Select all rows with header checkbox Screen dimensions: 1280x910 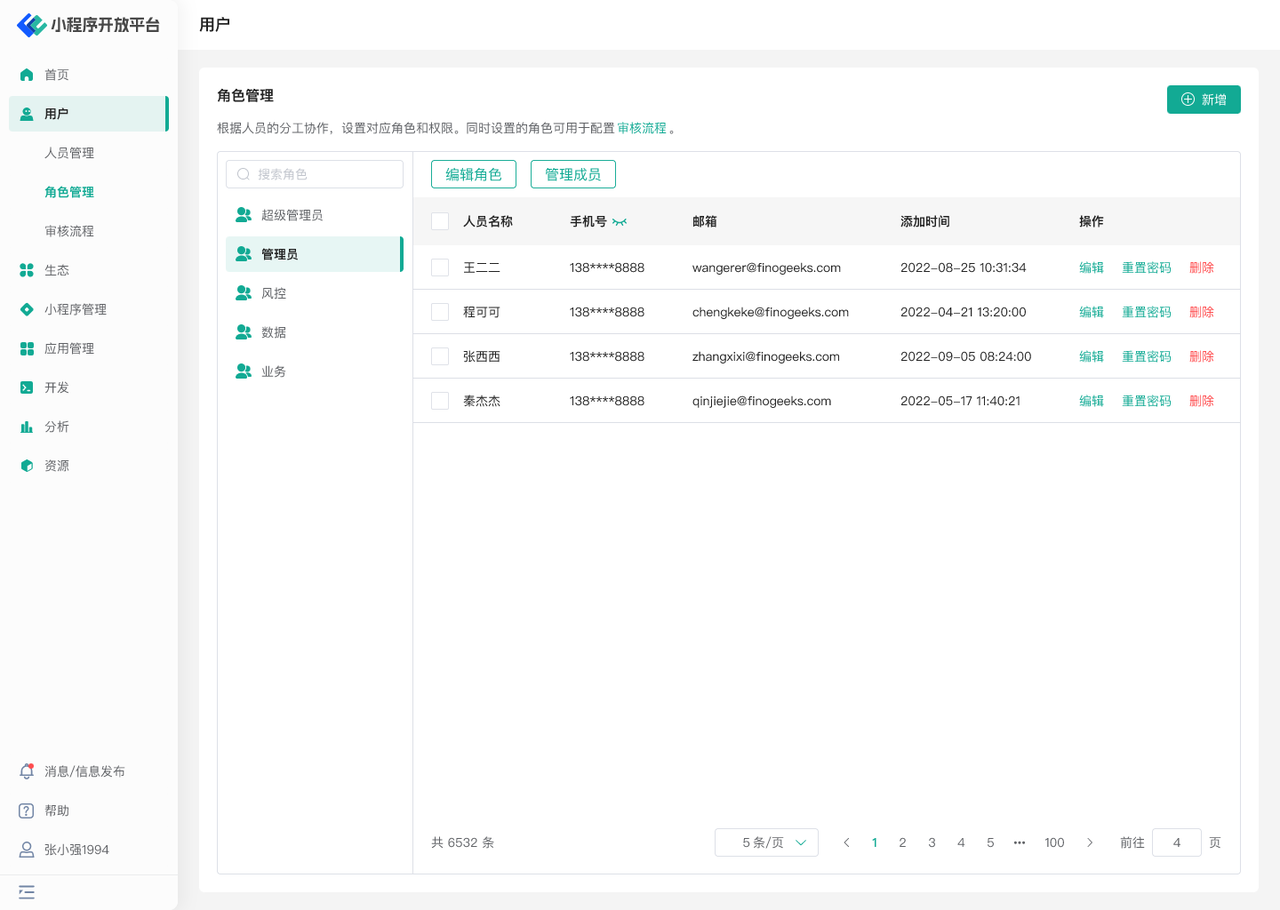(440, 222)
